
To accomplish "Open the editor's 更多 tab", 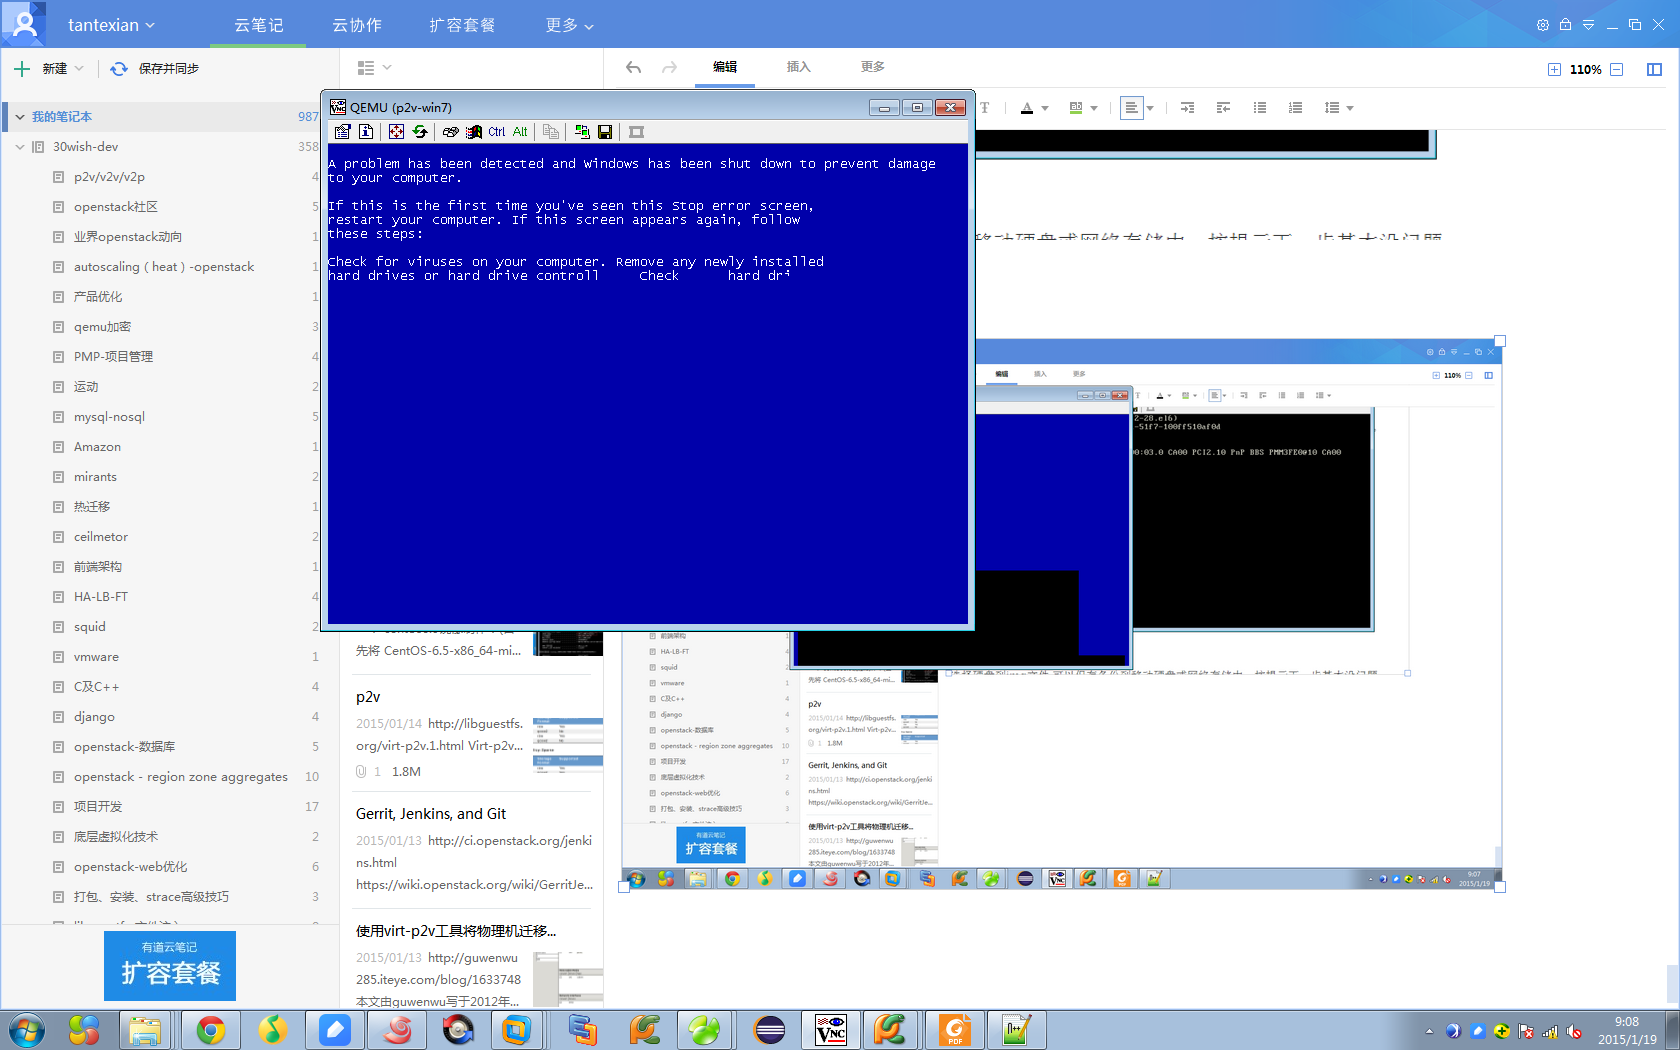I will pos(873,67).
